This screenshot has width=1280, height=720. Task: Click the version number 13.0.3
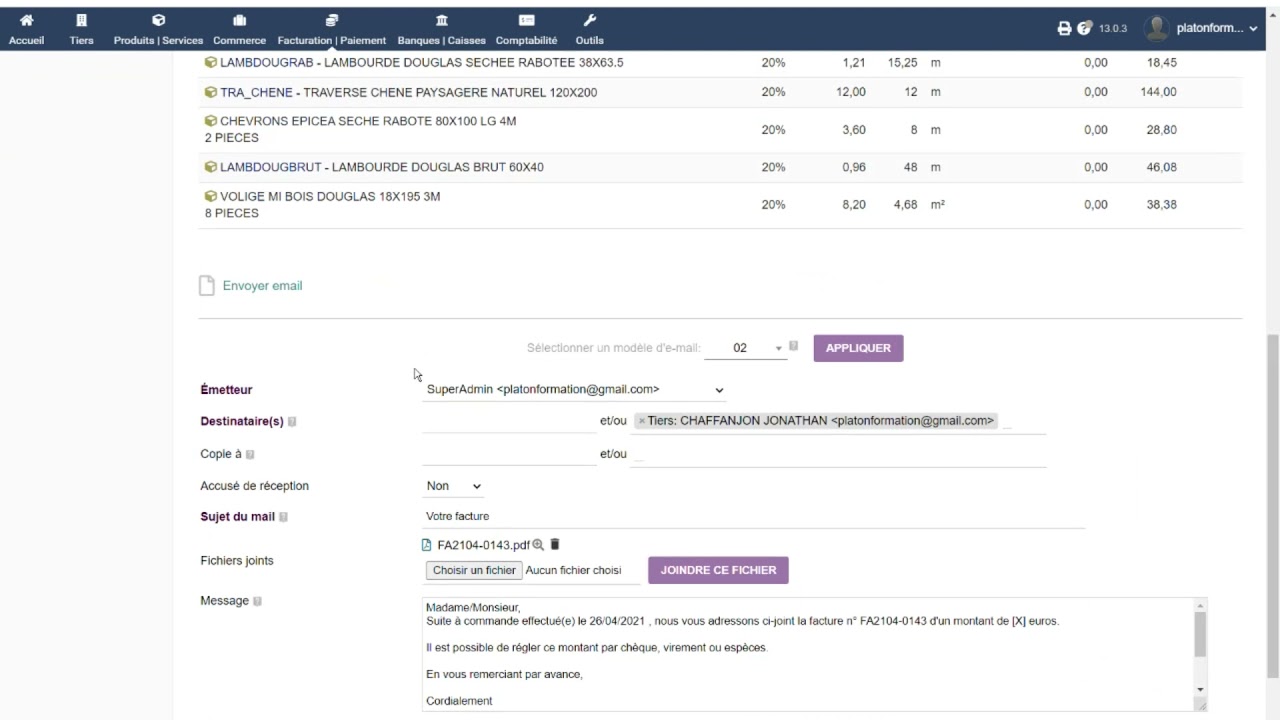click(1113, 29)
